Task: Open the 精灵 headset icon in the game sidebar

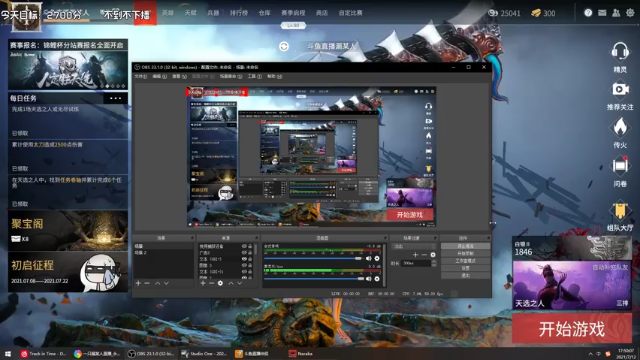Action: click(620, 52)
